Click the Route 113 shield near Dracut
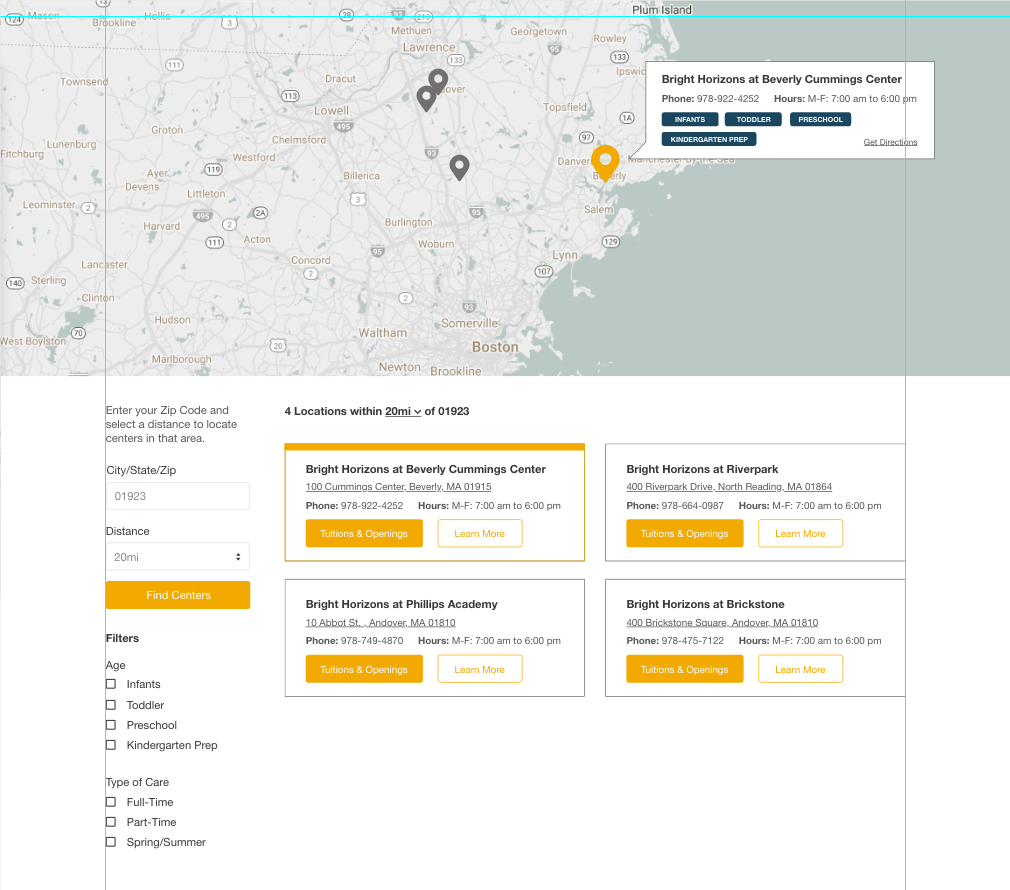Image resolution: width=1010 pixels, height=890 pixels. (291, 96)
